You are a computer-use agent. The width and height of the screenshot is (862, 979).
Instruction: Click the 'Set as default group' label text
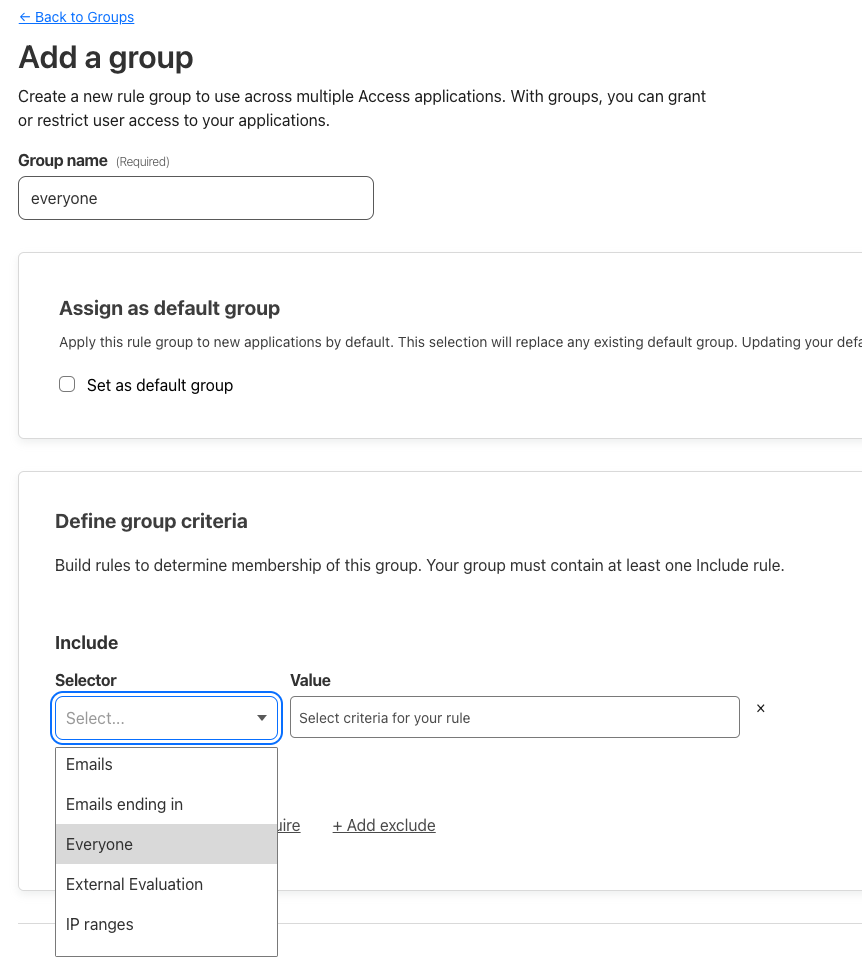tap(160, 385)
